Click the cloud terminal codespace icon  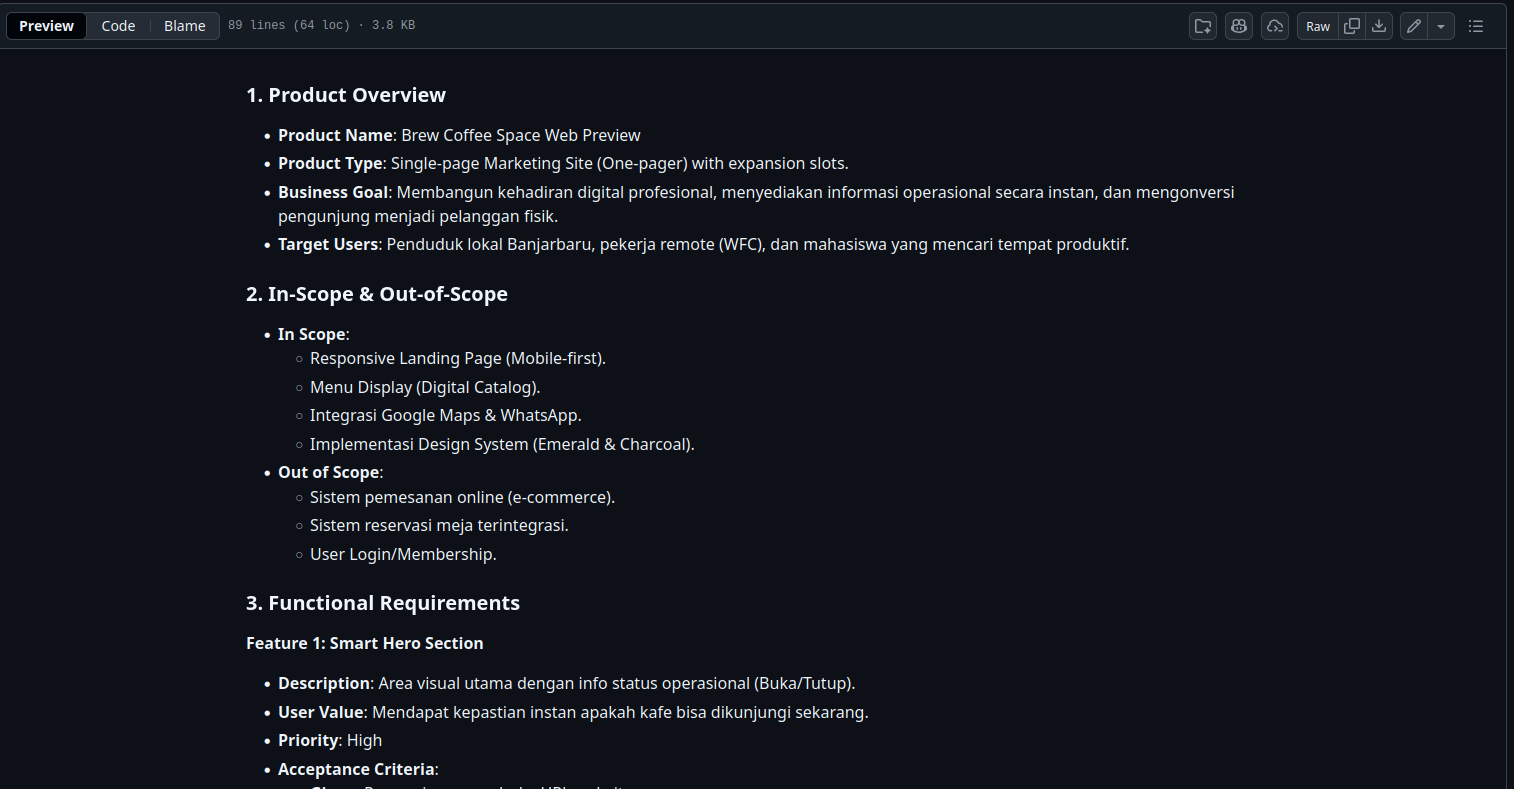coord(1275,26)
